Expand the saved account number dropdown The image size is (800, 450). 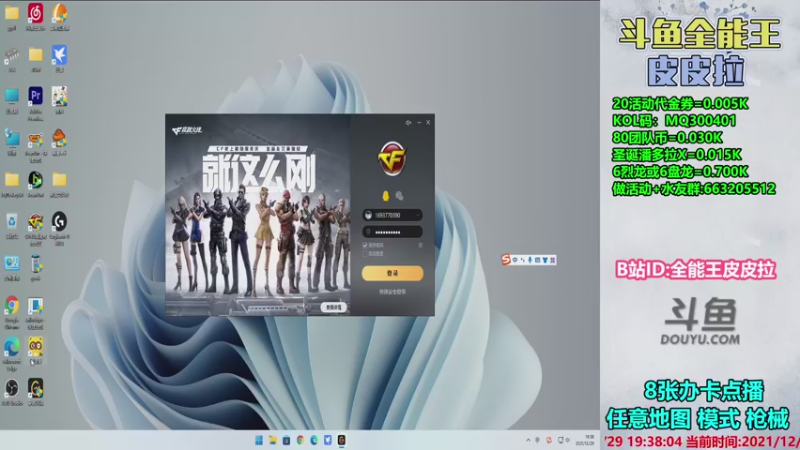click(418, 215)
